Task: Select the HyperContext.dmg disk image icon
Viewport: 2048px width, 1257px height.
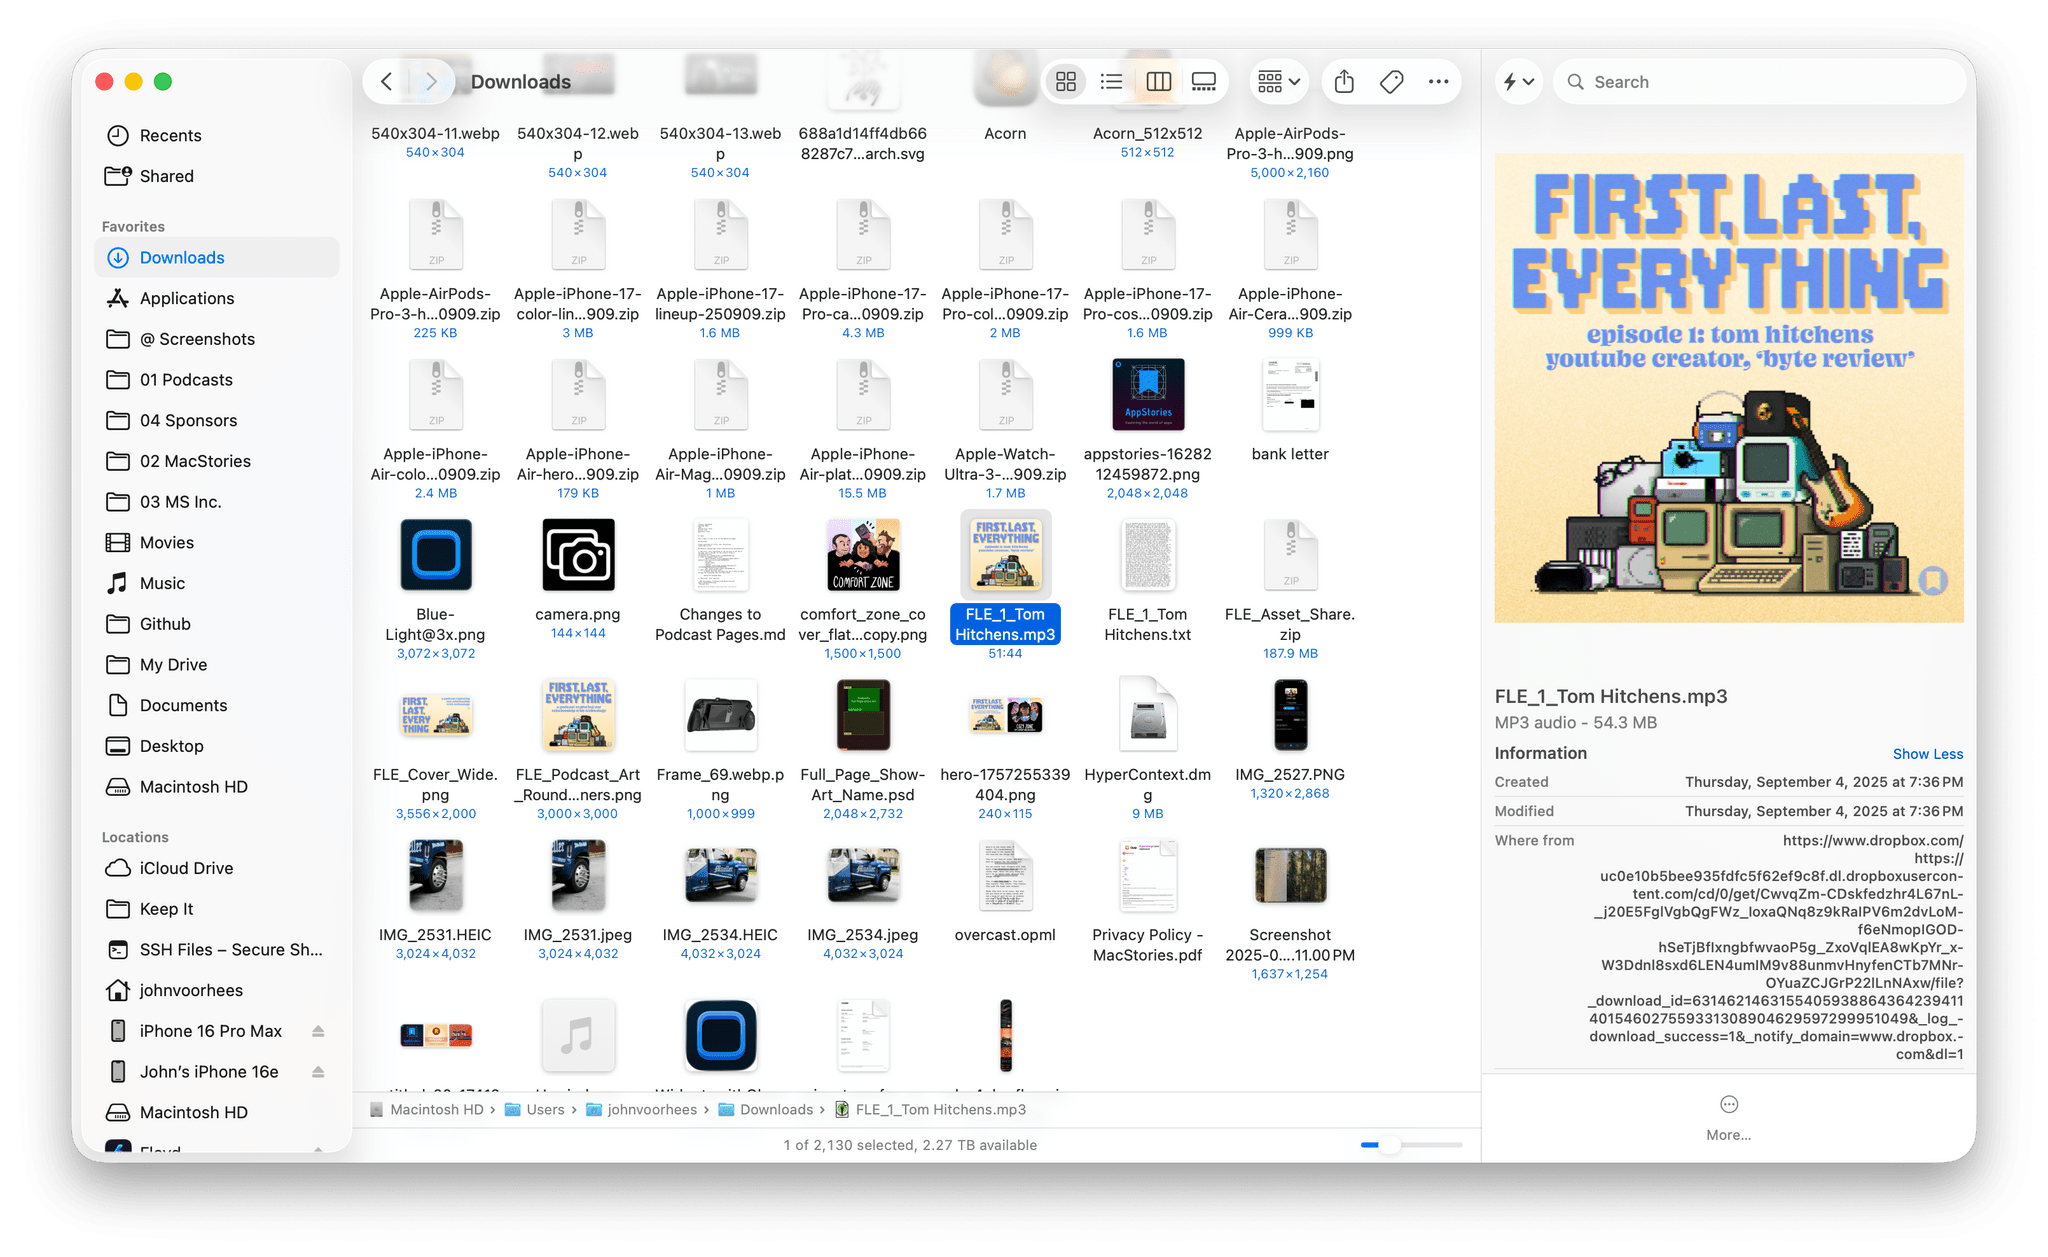Action: (x=1148, y=714)
